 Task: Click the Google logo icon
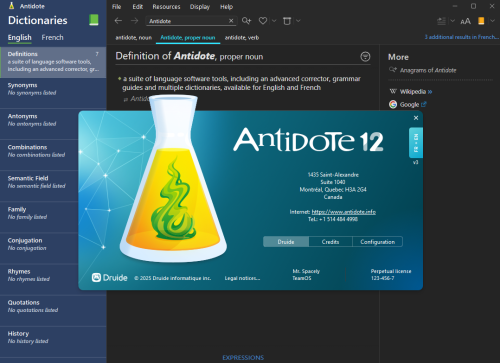point(393,104)
